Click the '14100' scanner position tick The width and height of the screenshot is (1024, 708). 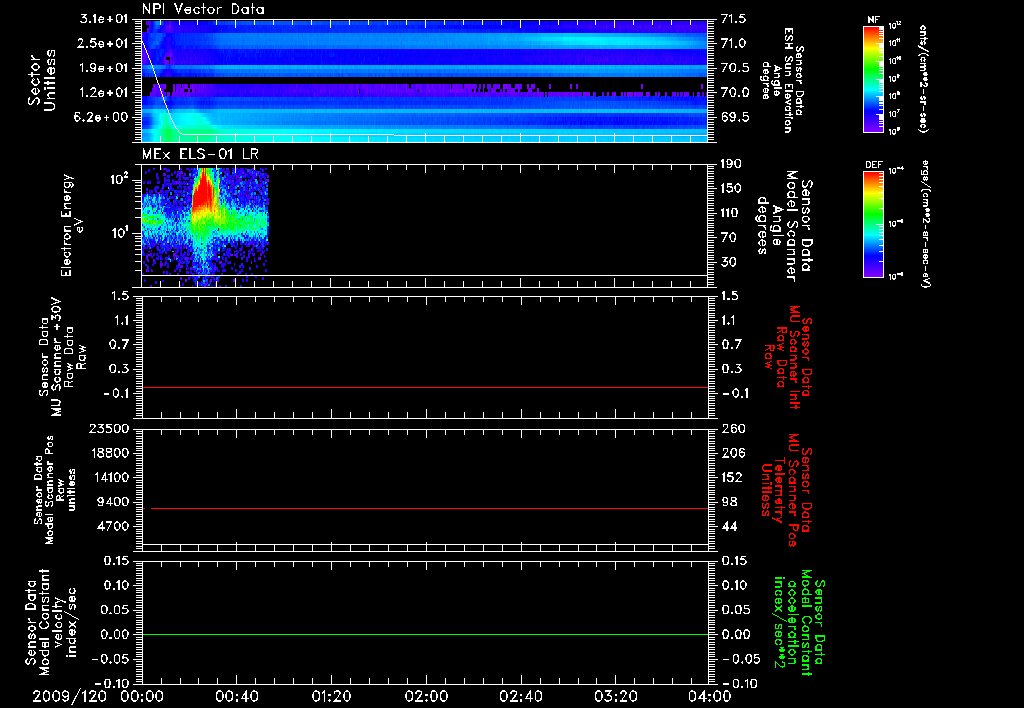109,477
